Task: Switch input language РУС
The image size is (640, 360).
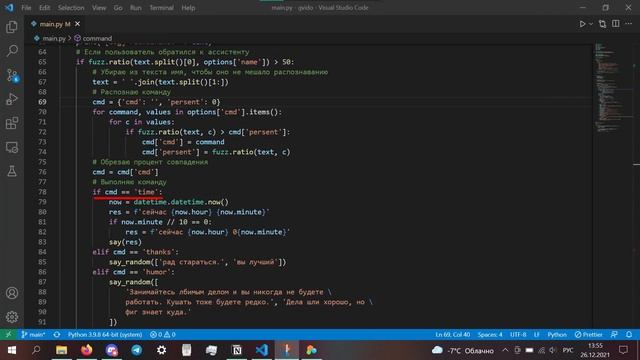Action: pyautogui.click(x=568, y=350)
